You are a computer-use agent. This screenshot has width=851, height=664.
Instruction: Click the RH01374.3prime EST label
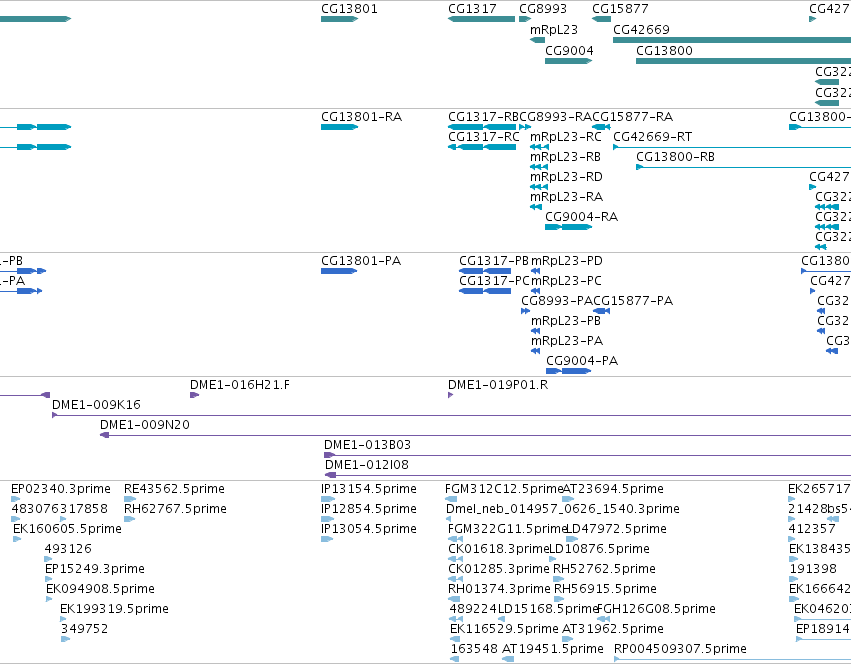point(499,589)
